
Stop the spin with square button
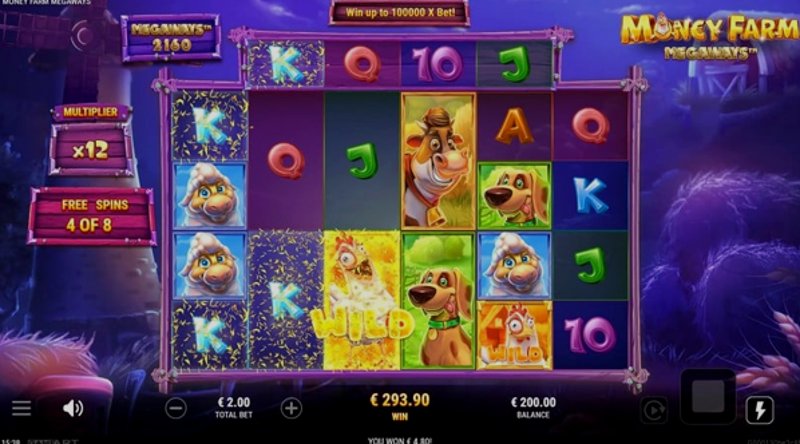pos(708,396)
